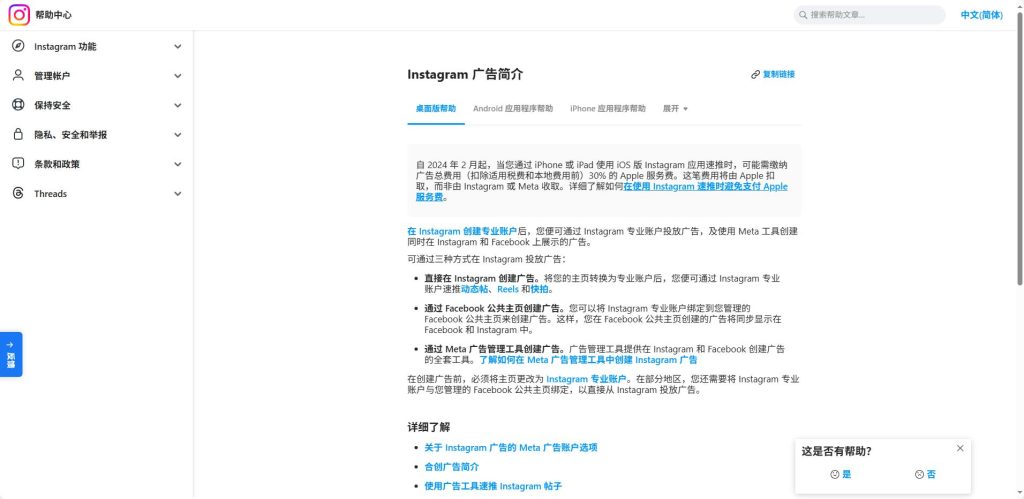1024x499 pixels.
Task: Expand the Threads section chevron
Action: click(178, 193)
